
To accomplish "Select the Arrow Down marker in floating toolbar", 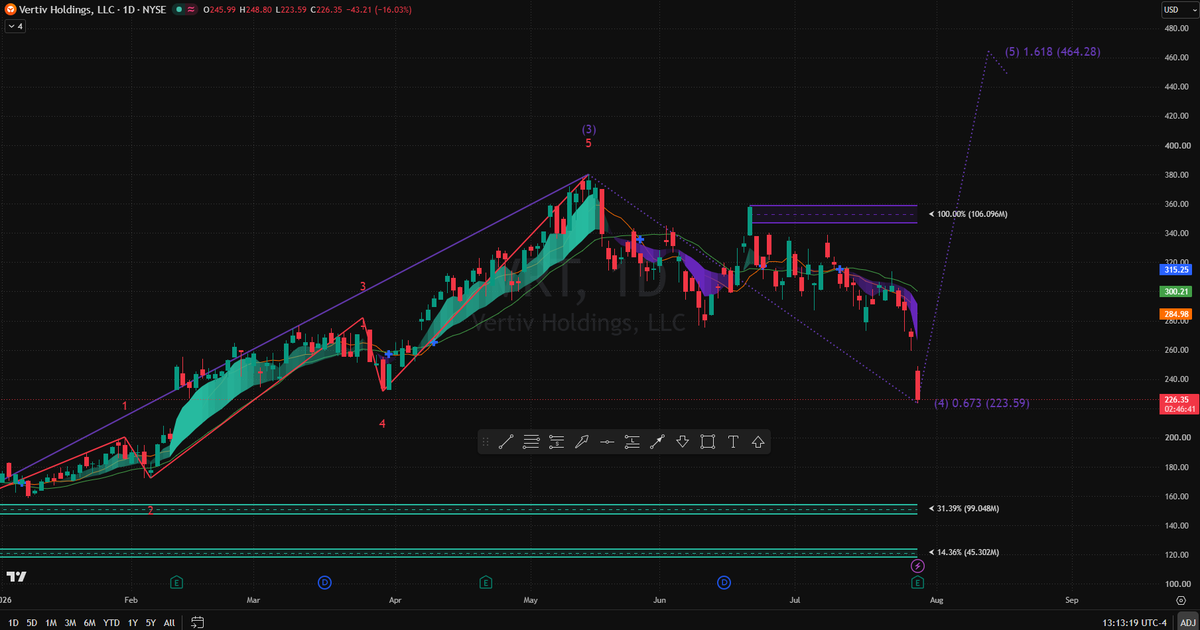I will 683,442.
